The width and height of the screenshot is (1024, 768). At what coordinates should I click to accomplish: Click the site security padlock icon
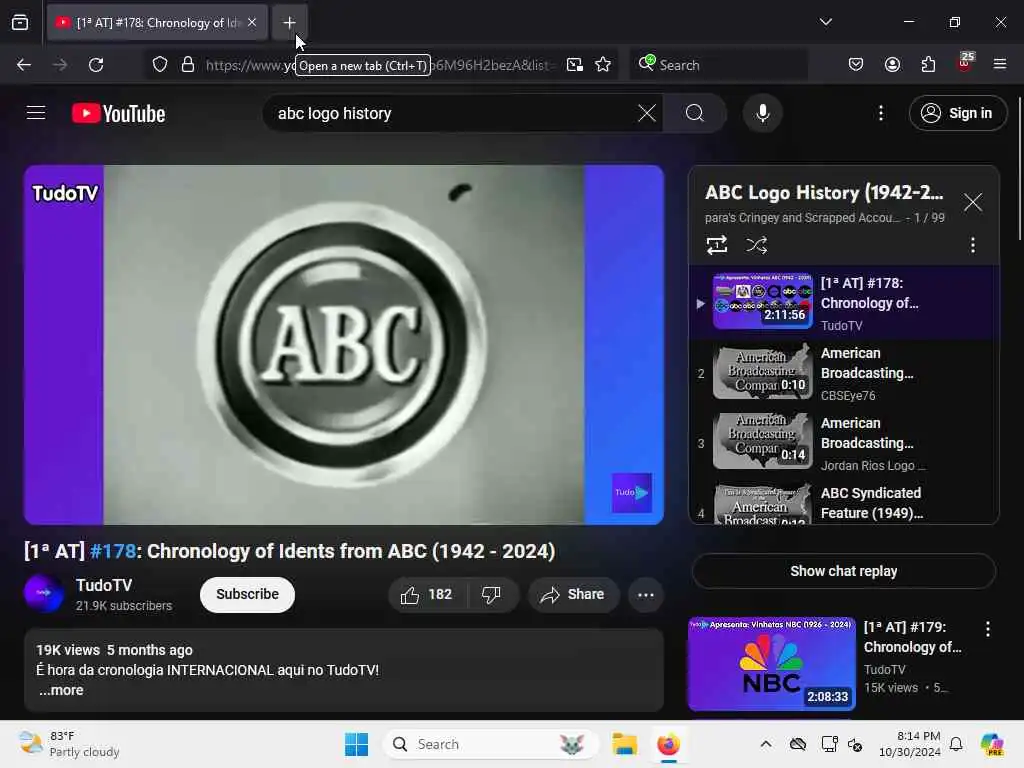tap(188, 65)
